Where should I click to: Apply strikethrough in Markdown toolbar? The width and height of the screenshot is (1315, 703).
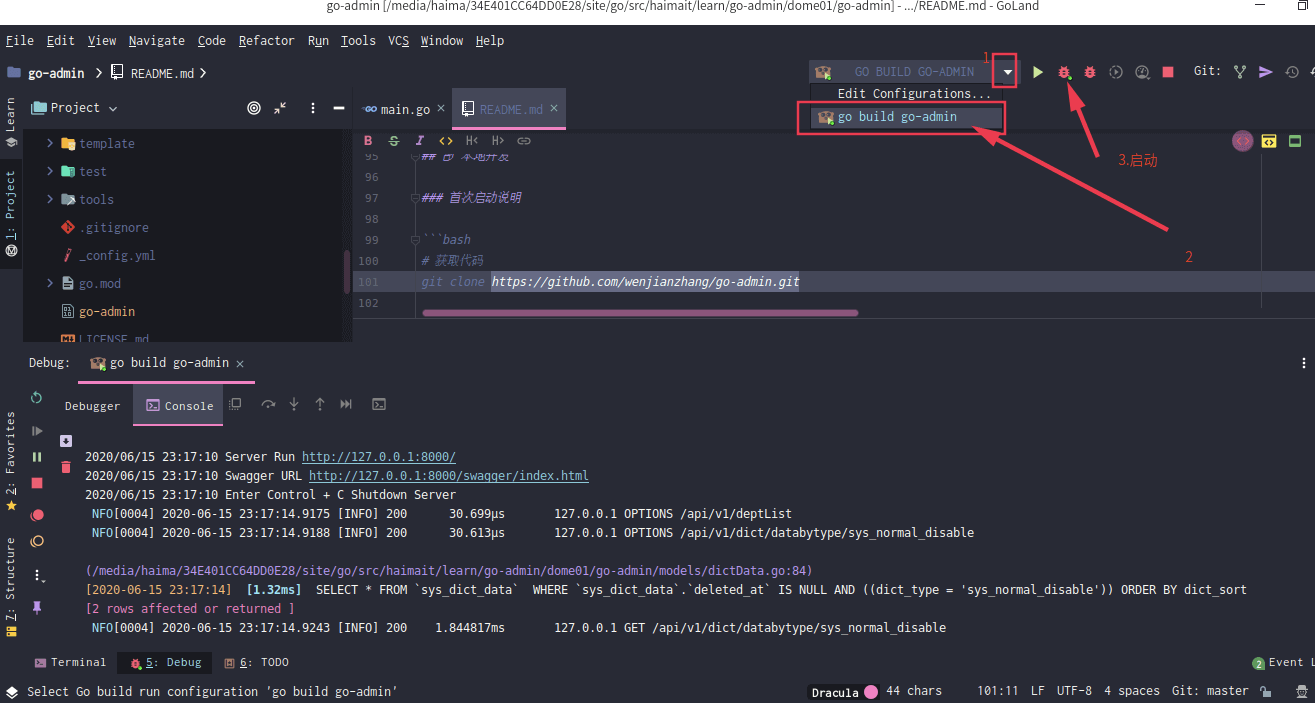coord(394,141)
